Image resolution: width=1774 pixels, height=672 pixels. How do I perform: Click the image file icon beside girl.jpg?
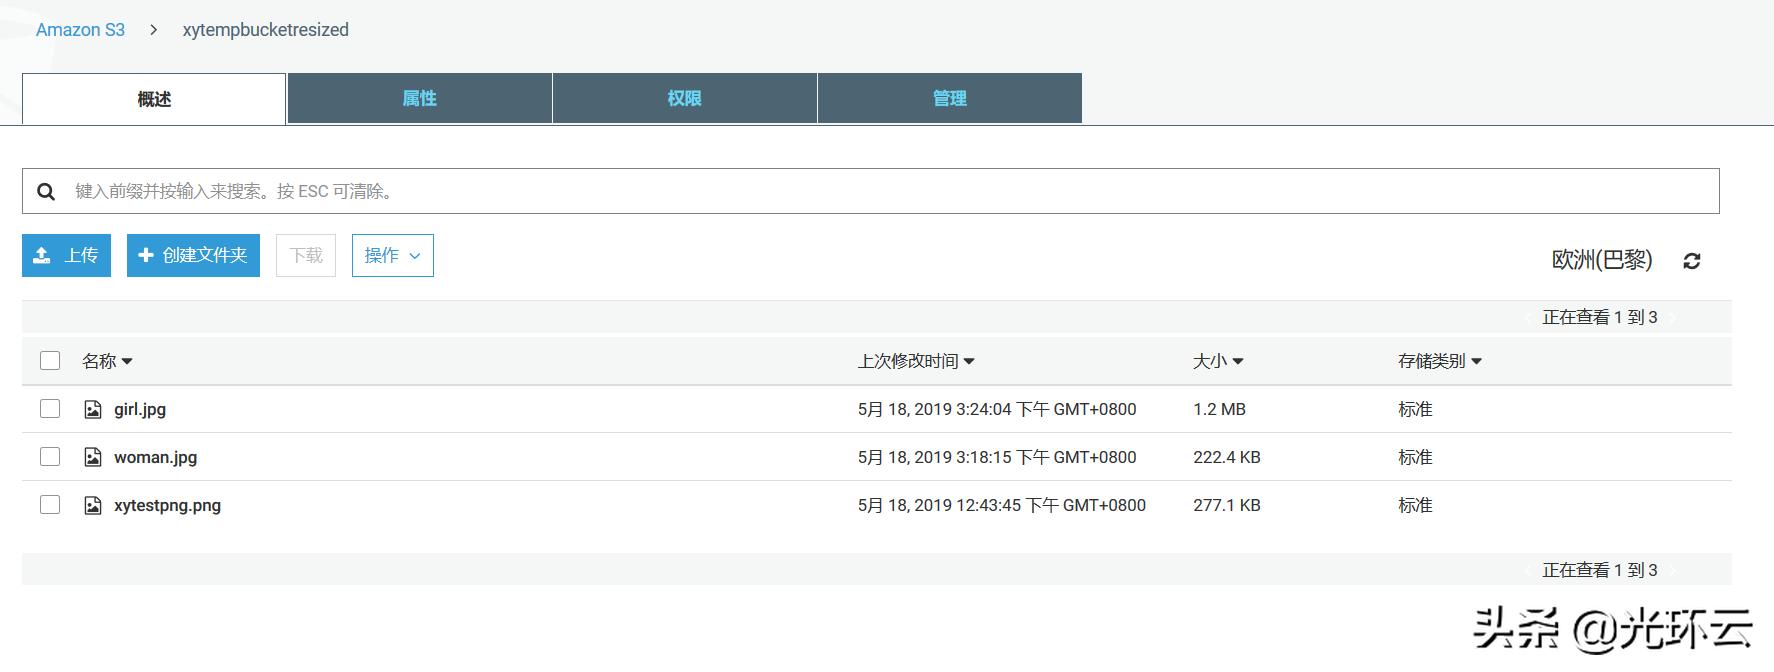(x=93, y=409)
